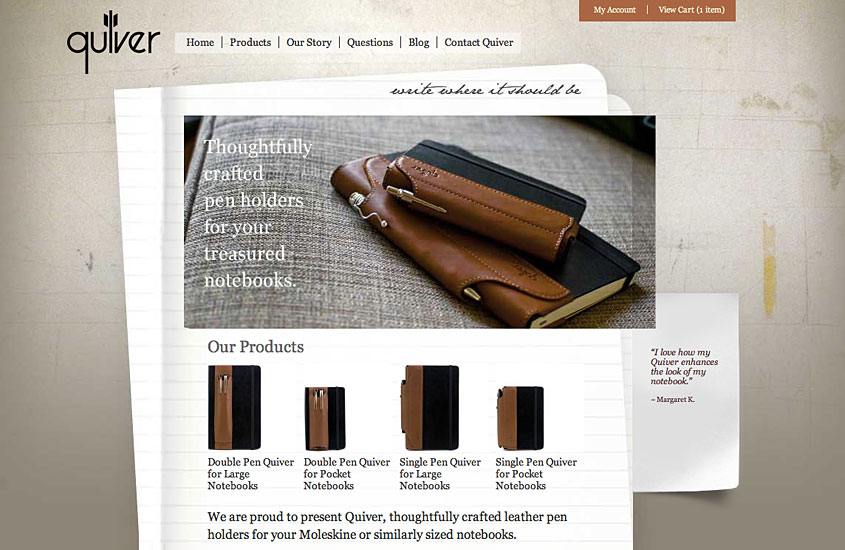Click the hero pen holder banner image
845x550 pixels.
(x=419, y=221)
